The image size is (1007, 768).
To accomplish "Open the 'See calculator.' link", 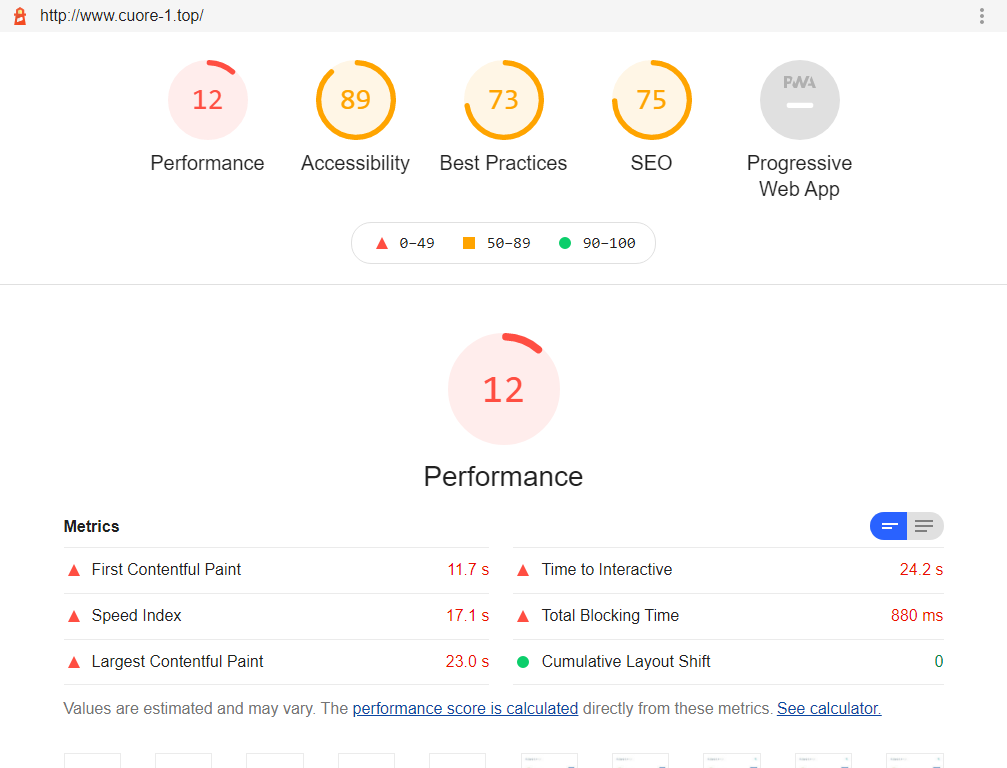I will [x=828, y=708].
